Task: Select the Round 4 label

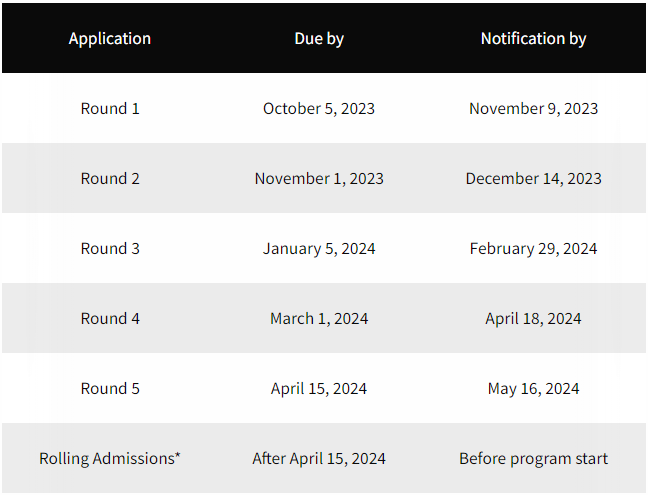Action: pos(110,319)
